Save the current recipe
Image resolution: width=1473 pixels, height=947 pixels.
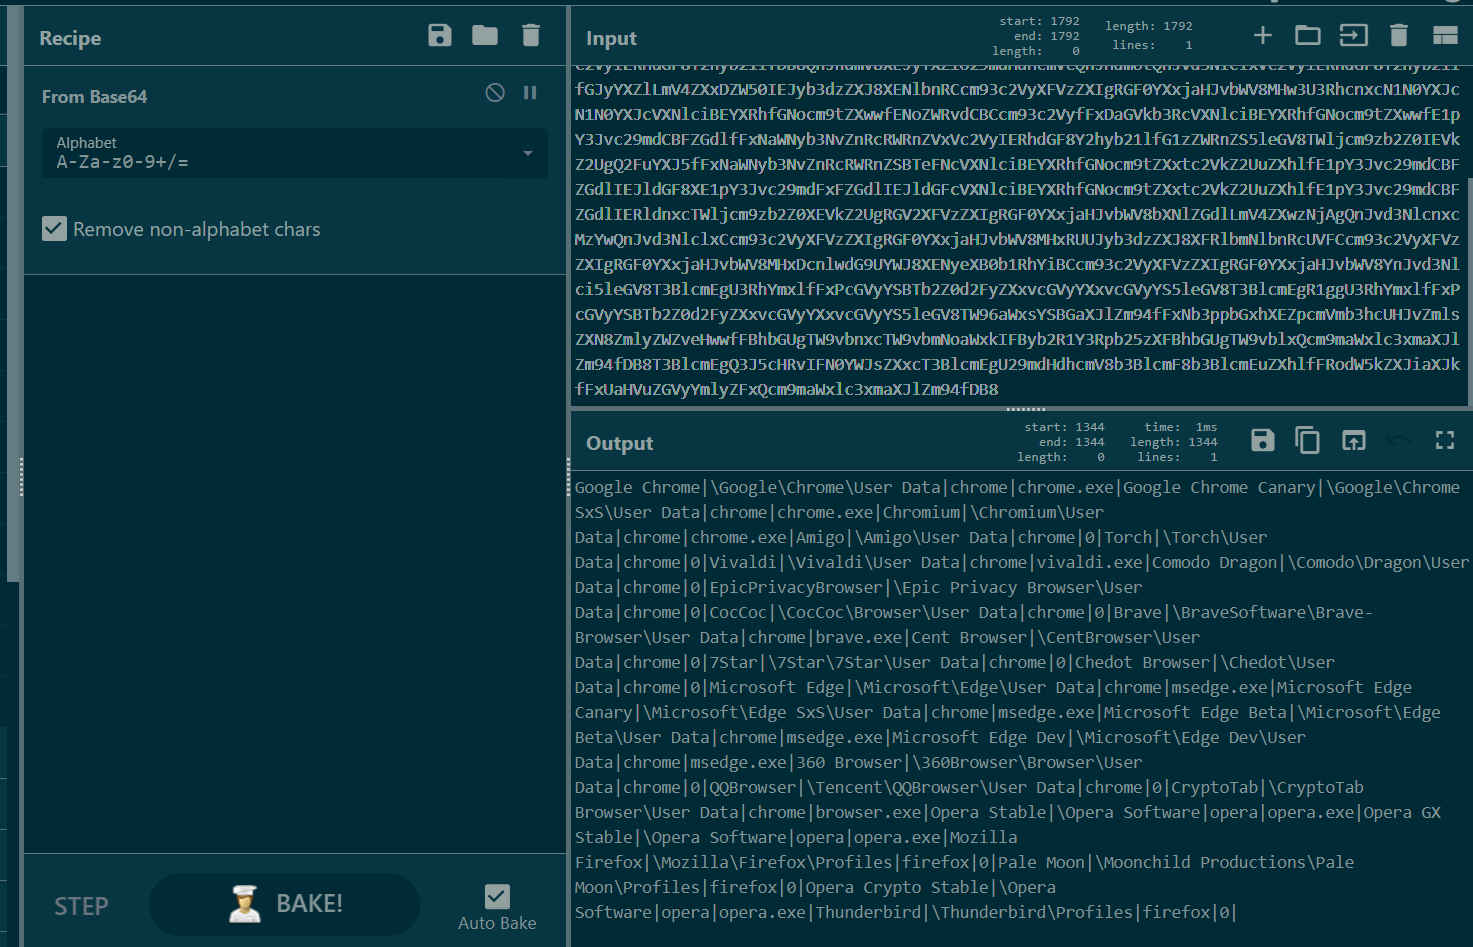coord(439,35)
